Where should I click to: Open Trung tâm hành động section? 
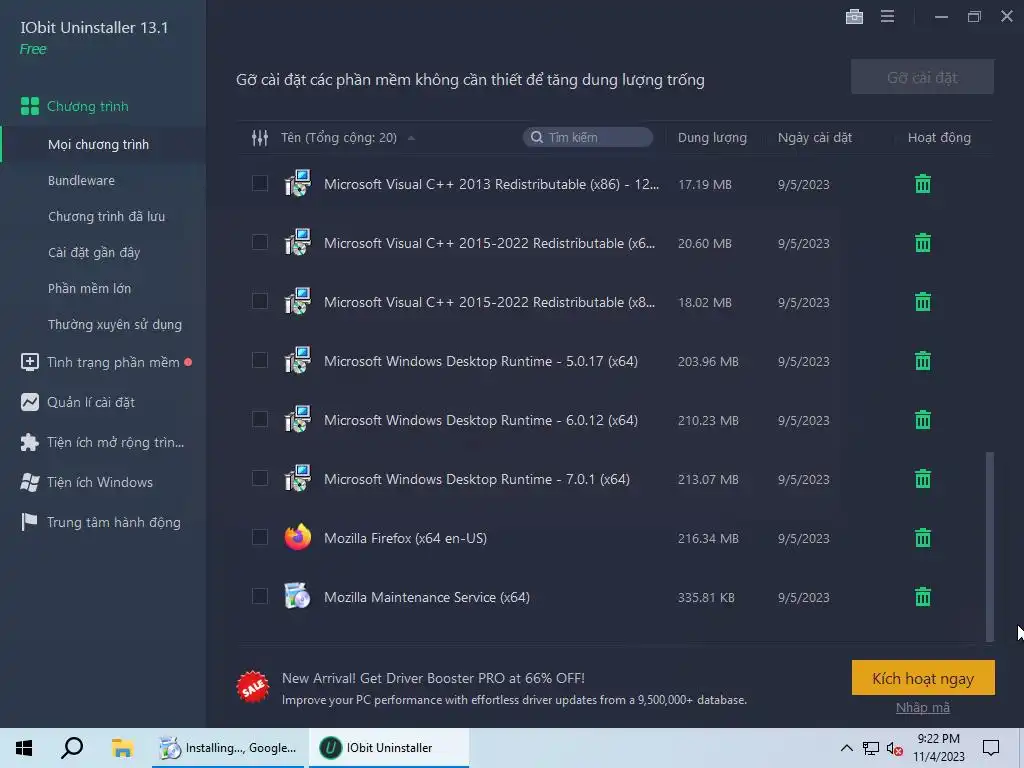(103, 522)
